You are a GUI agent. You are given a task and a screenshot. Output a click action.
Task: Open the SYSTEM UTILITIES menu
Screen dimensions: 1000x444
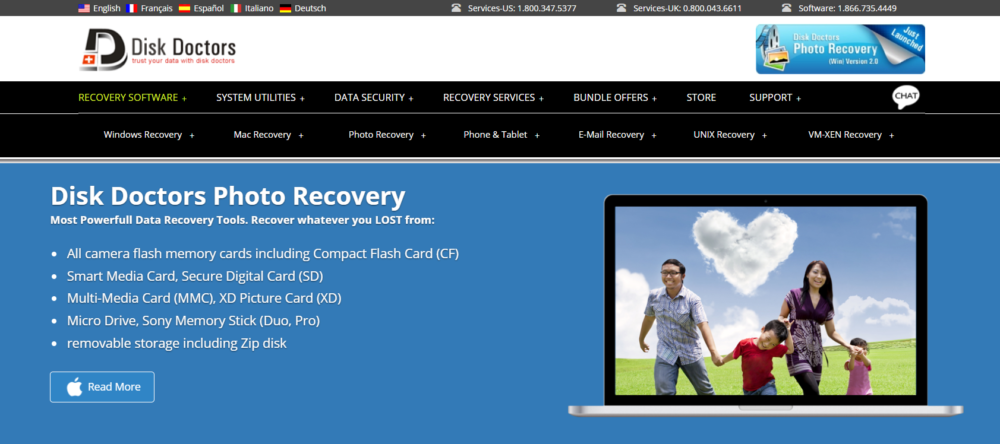tap(256, 98)
